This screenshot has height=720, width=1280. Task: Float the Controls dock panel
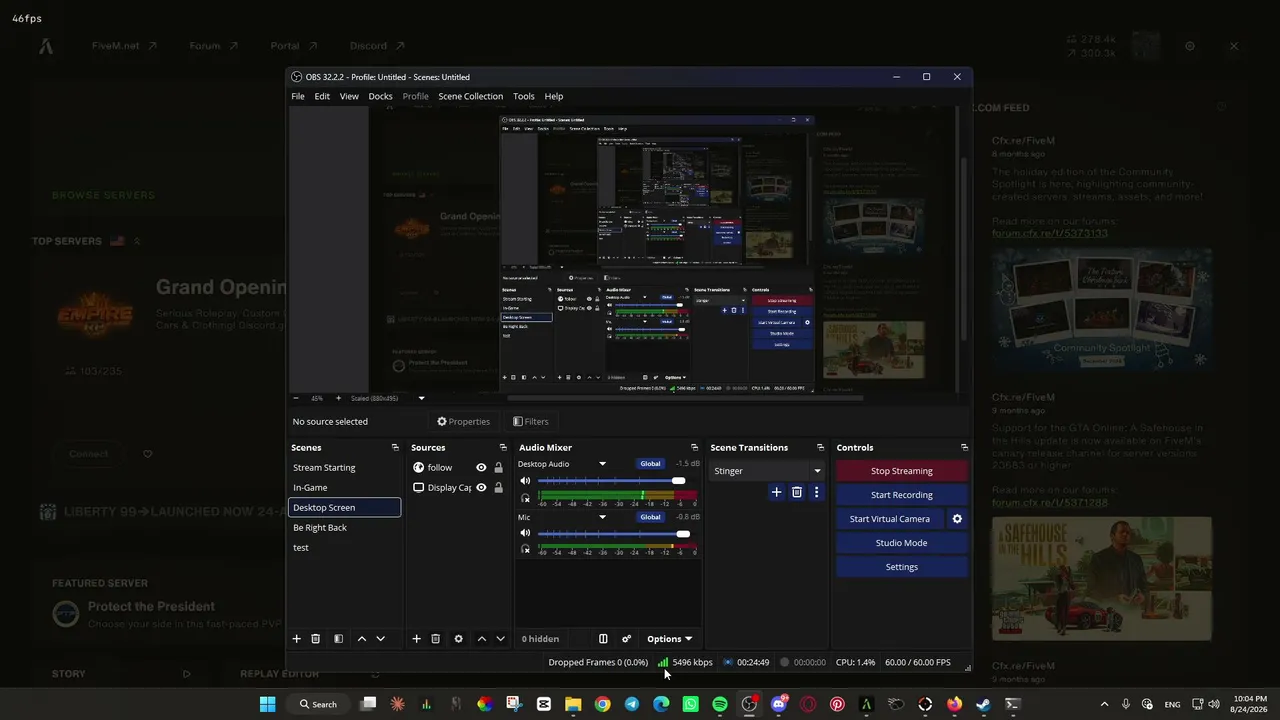coord(964,448)
